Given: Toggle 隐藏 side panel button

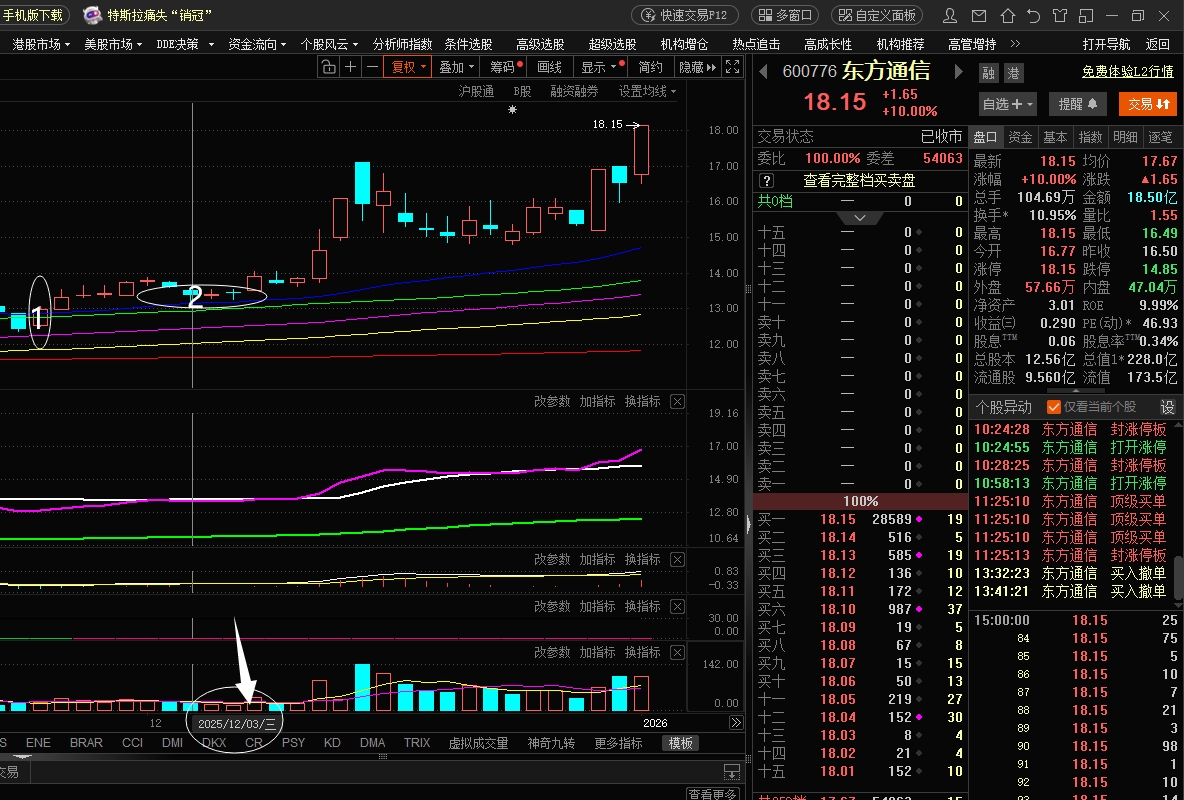Looking at the screenshot, I should (x=698, y=67).
